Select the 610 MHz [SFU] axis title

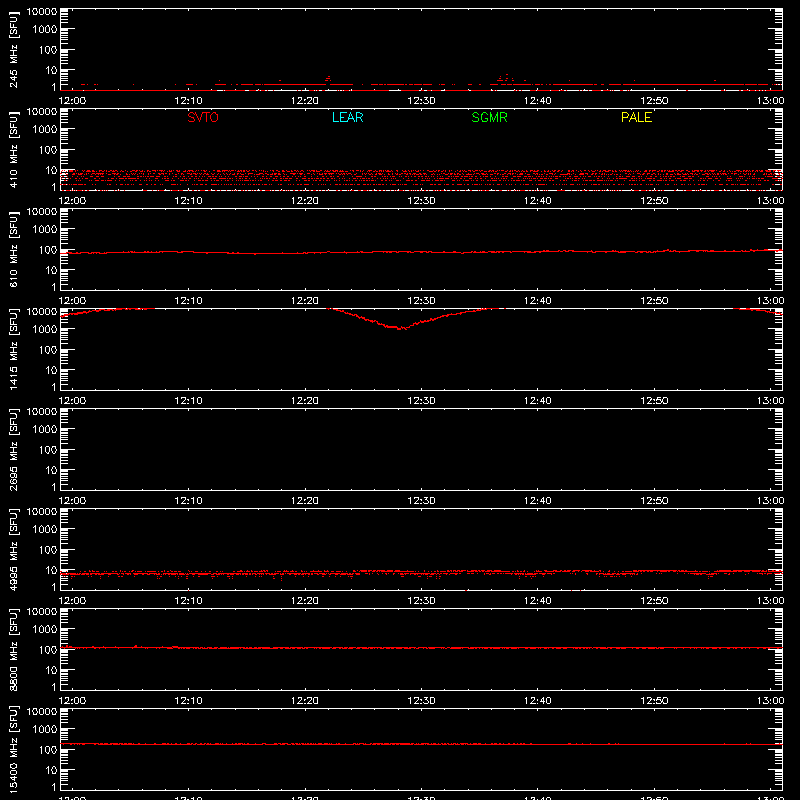13,250
